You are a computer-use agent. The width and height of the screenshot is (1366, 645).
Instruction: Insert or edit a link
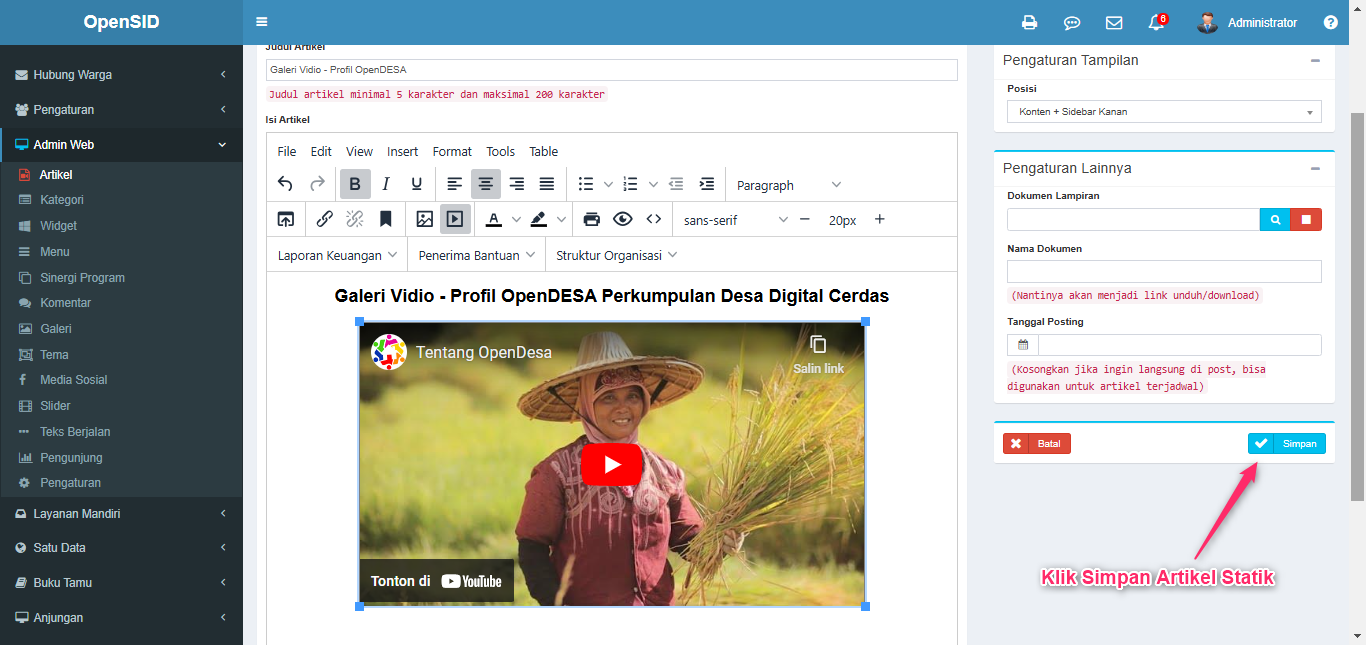tap(325, 219)
